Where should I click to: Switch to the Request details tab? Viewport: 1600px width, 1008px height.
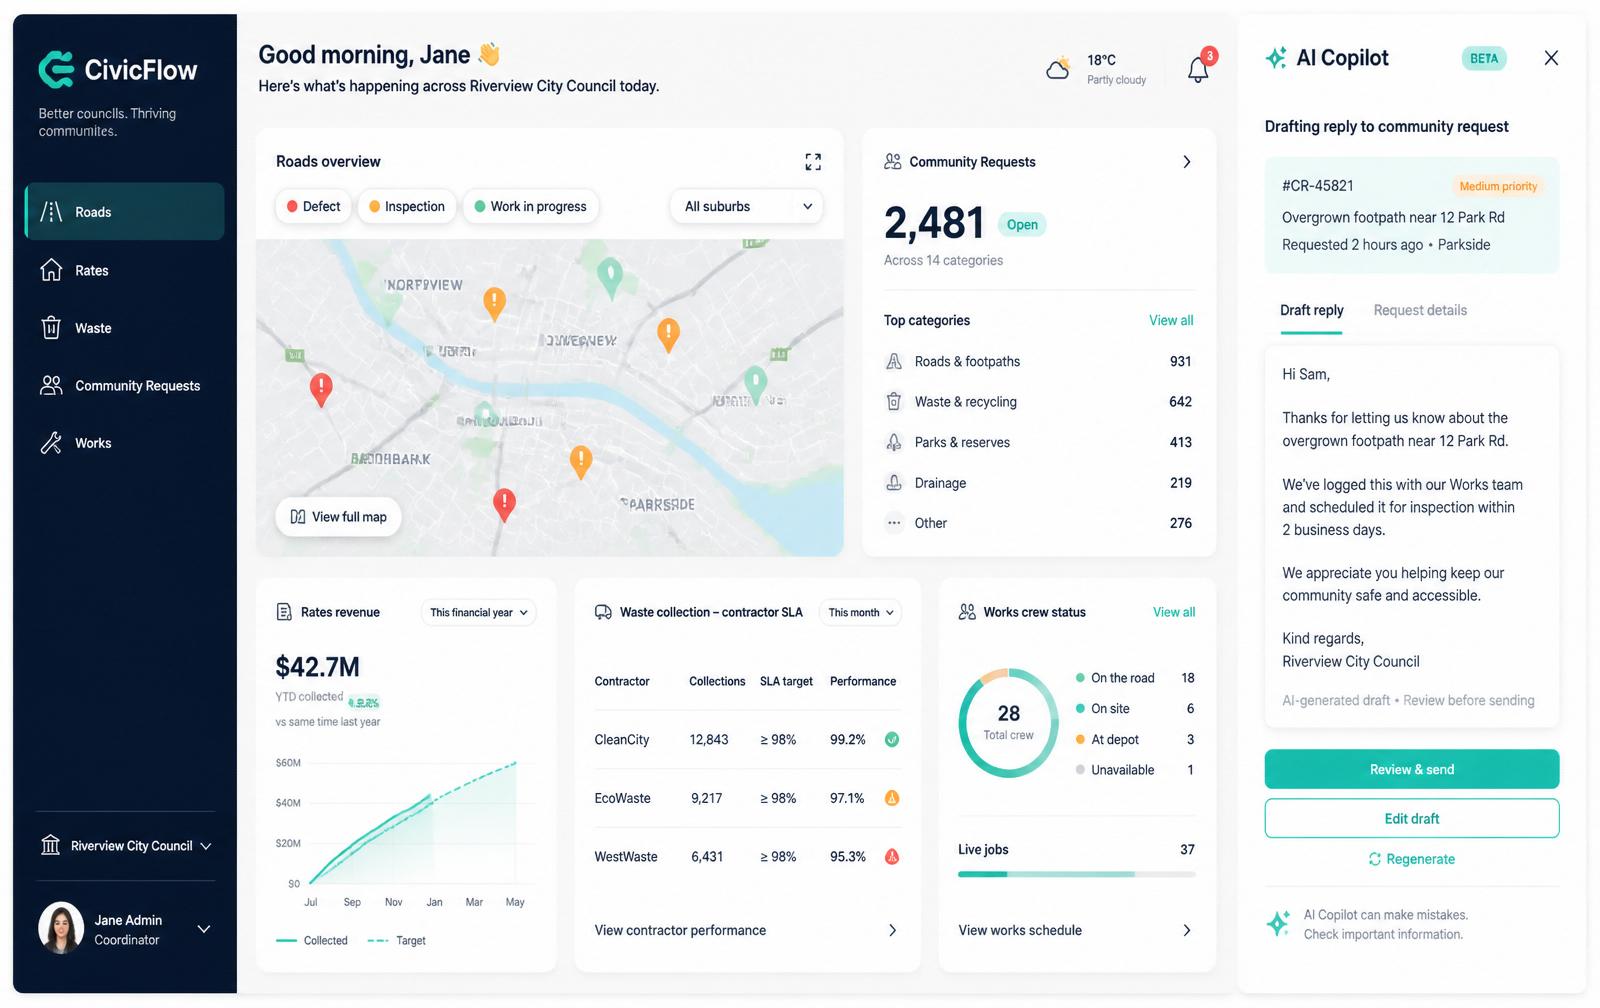[1420, 310]
